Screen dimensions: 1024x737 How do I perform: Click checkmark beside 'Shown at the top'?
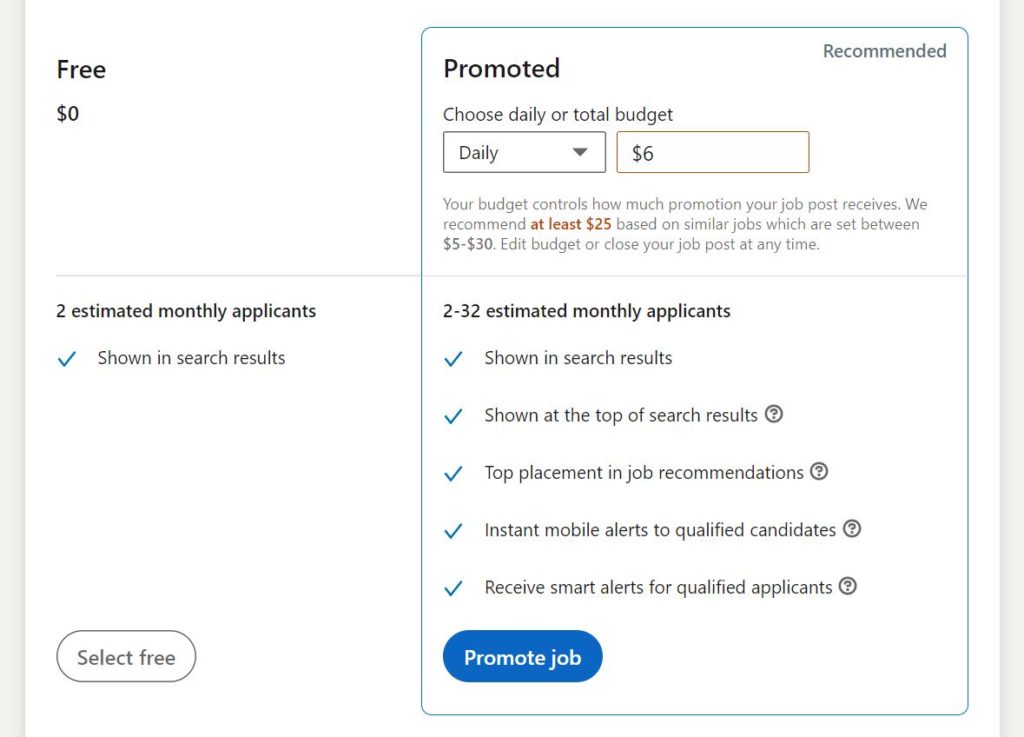[453, 416]
